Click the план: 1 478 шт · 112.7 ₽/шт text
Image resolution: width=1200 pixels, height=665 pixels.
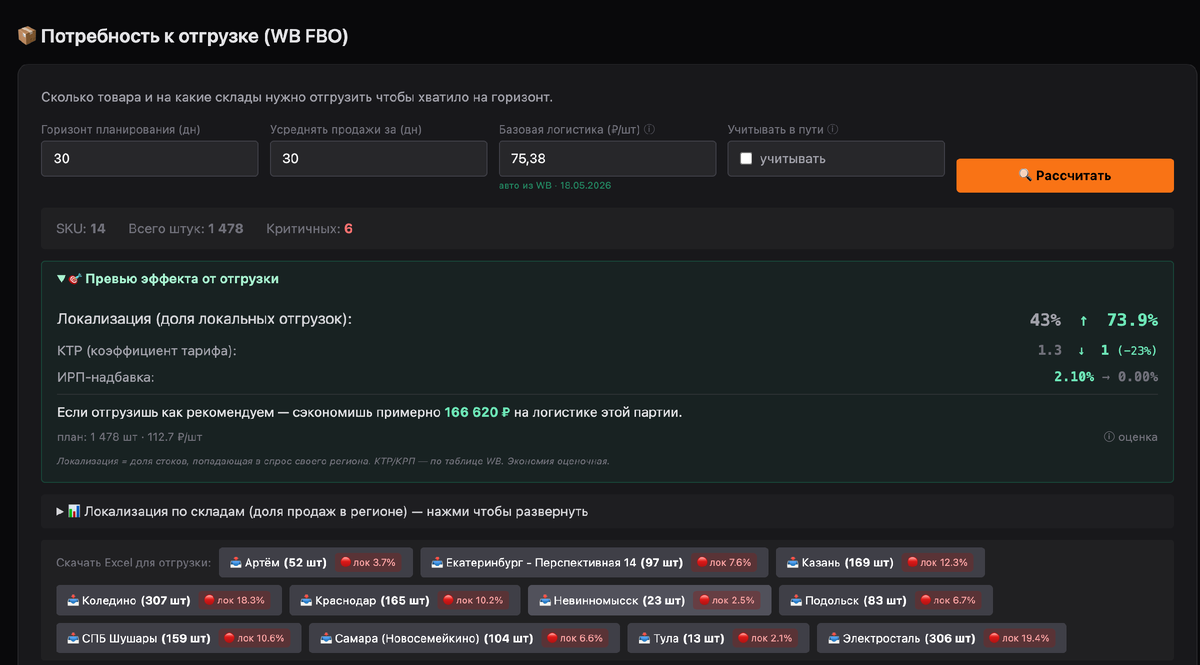coord(130,437)
